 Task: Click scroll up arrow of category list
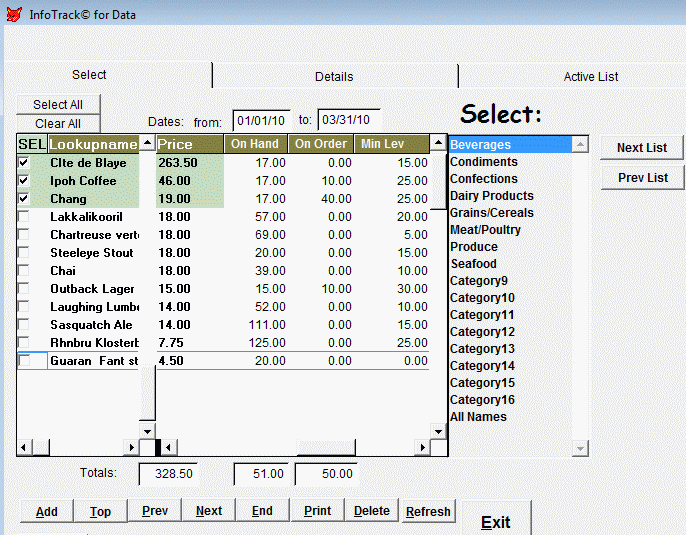(579, 145)
